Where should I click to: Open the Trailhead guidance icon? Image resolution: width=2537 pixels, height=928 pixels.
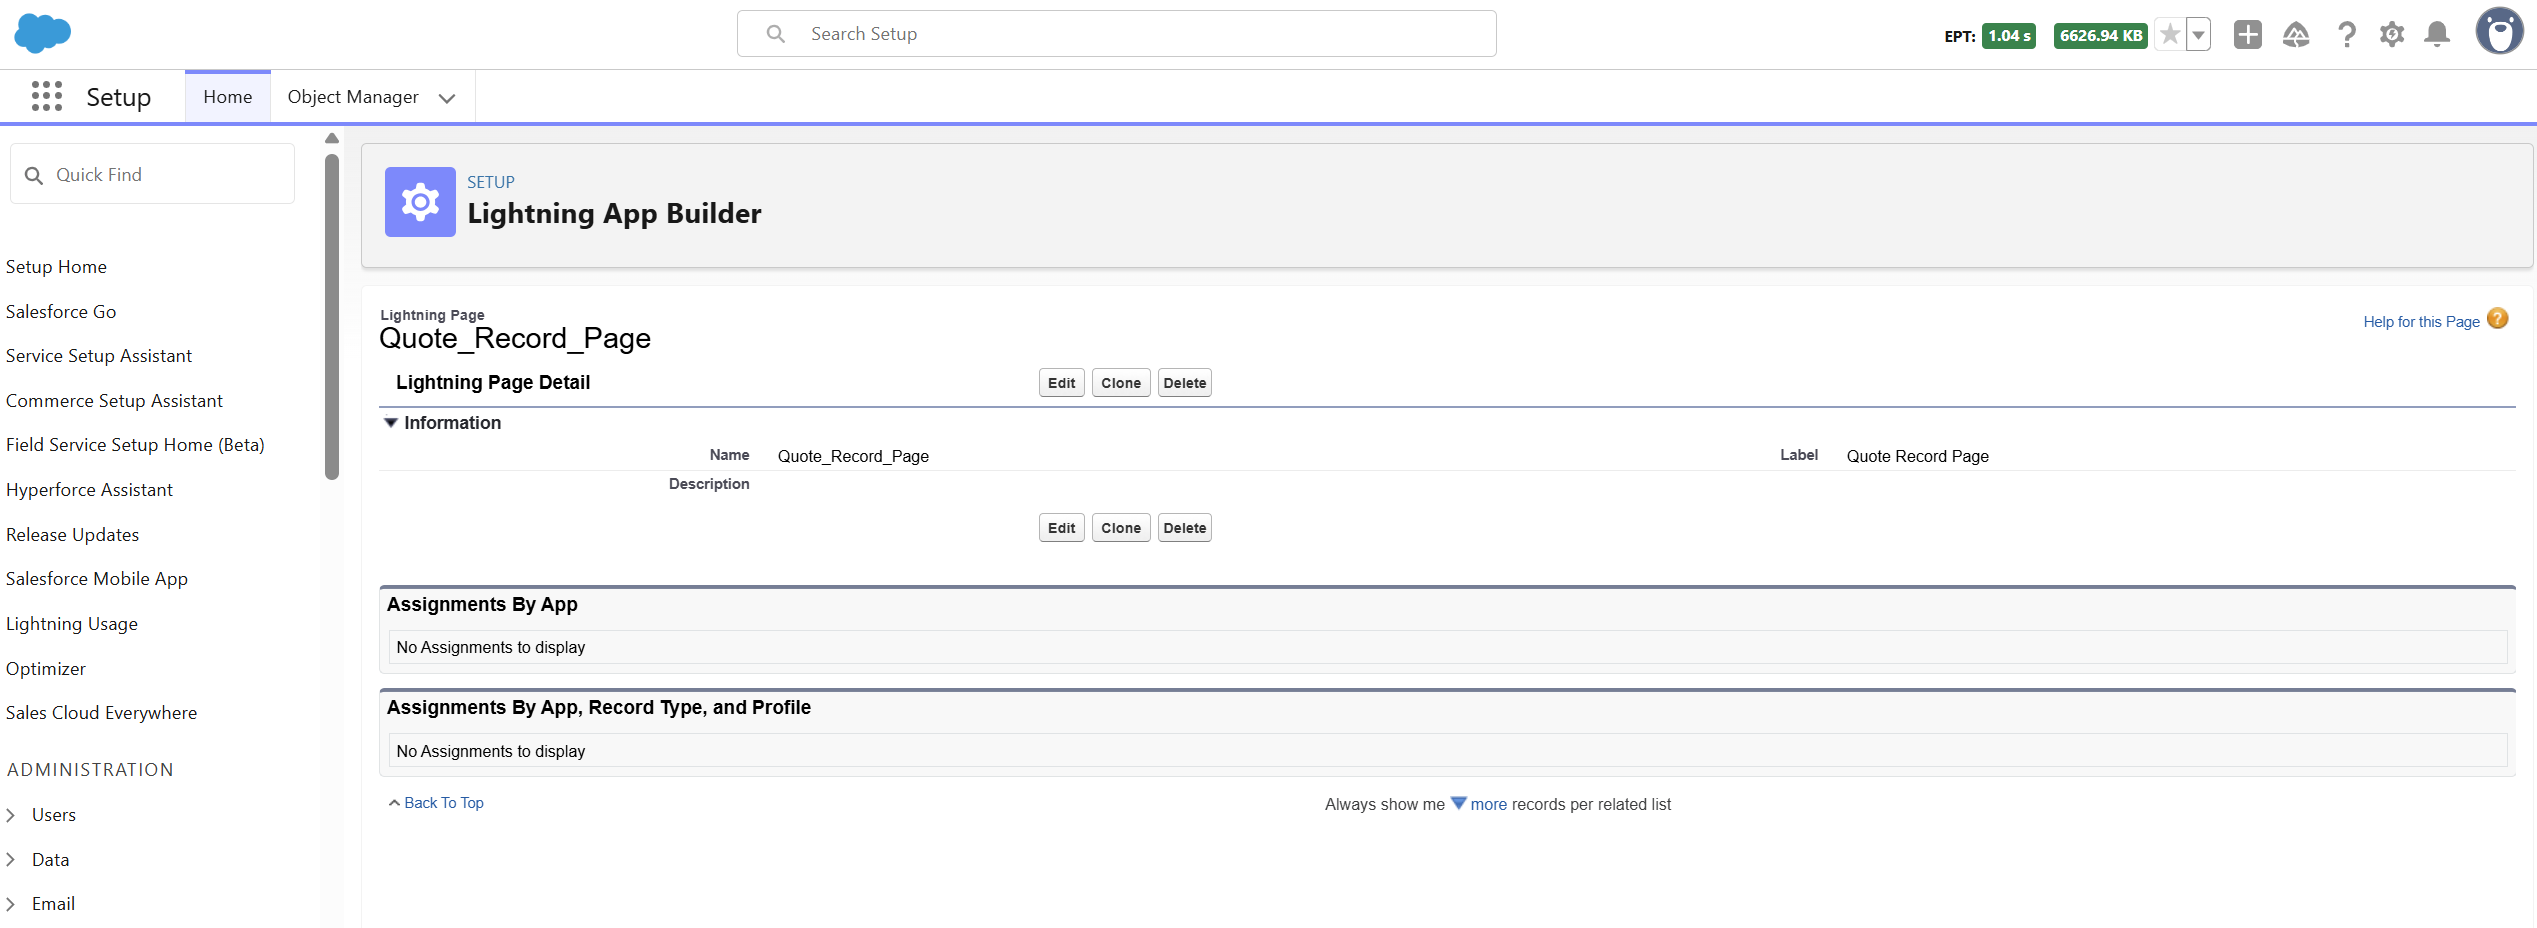pyautogui.click(x=2296, y=35)
